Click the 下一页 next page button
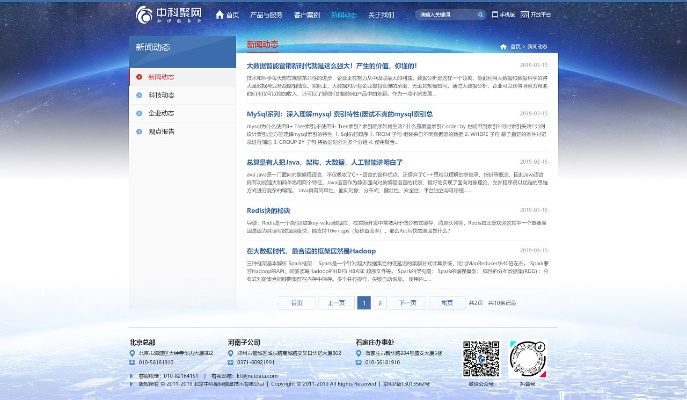 (407, 301)
